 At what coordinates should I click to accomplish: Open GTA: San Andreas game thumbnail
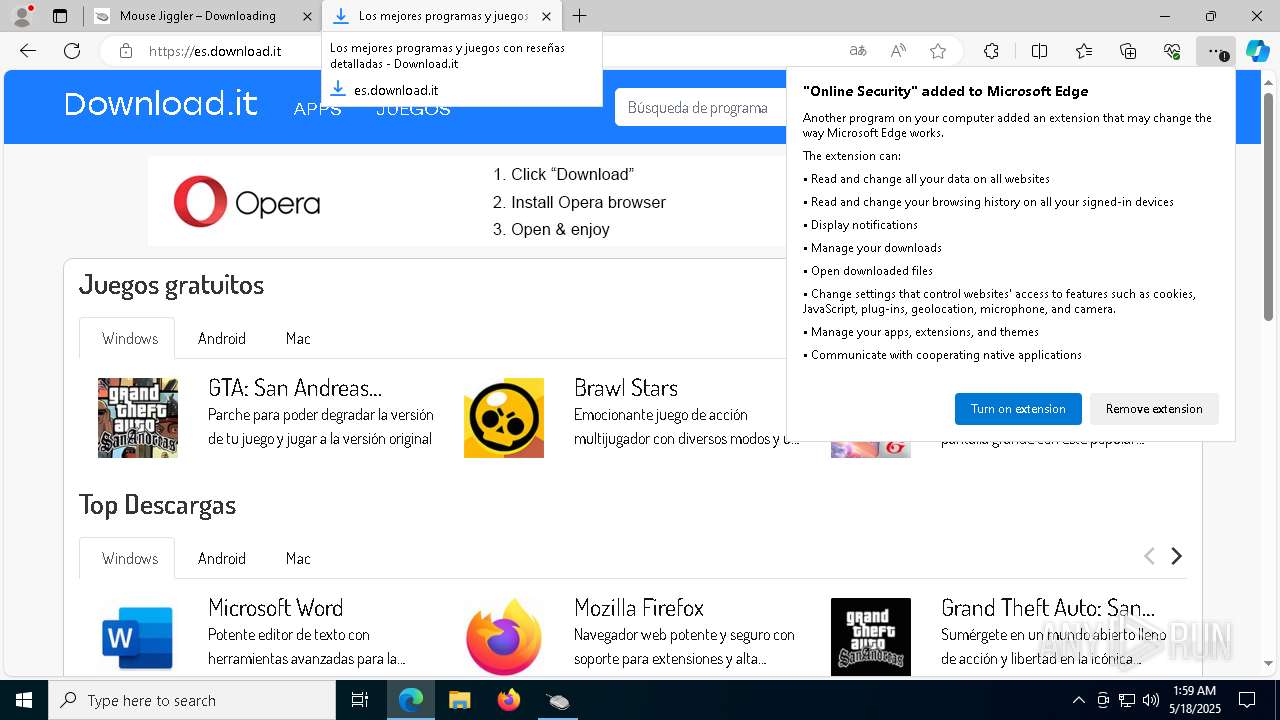[x=138, y=418]
